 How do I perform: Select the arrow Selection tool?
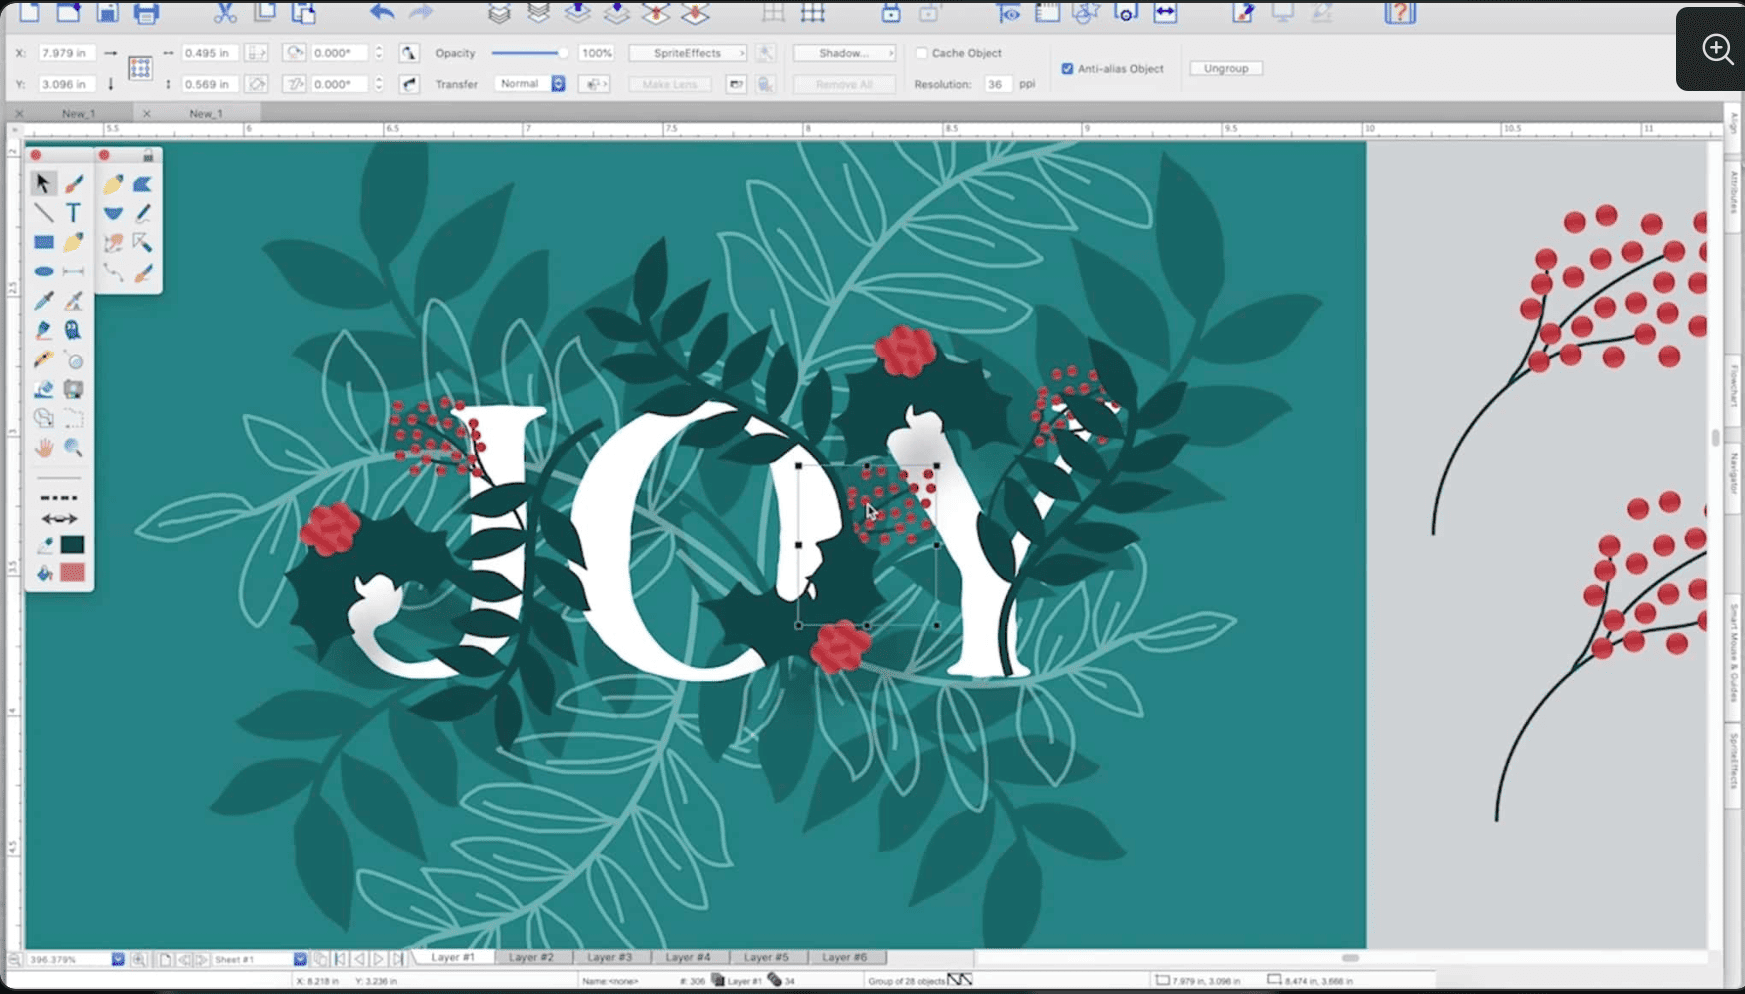click(x=42, y=183)
